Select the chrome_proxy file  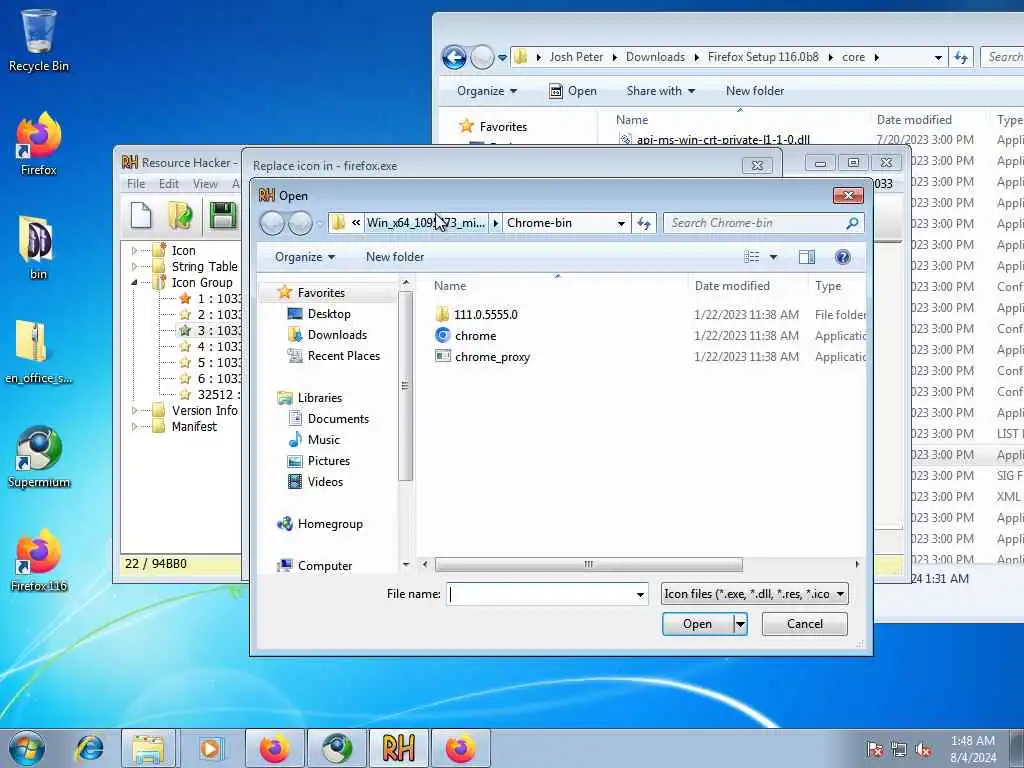tap(492, 357)
